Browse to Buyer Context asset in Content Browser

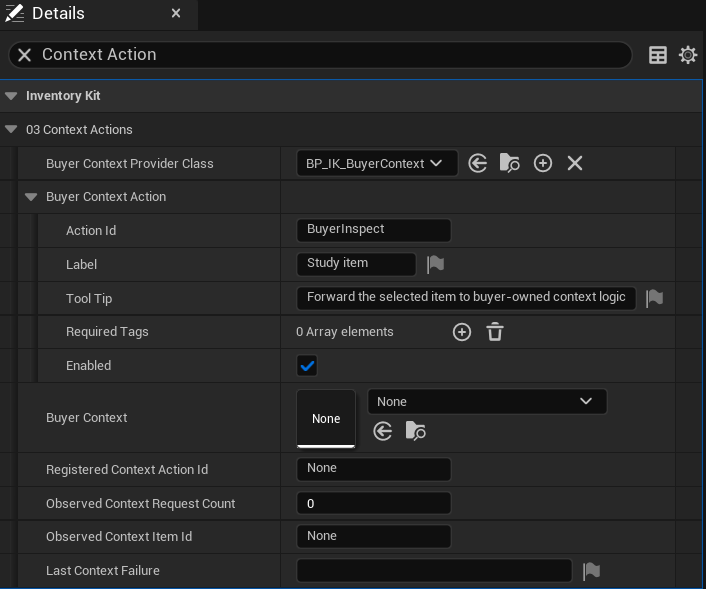point(415,431)
